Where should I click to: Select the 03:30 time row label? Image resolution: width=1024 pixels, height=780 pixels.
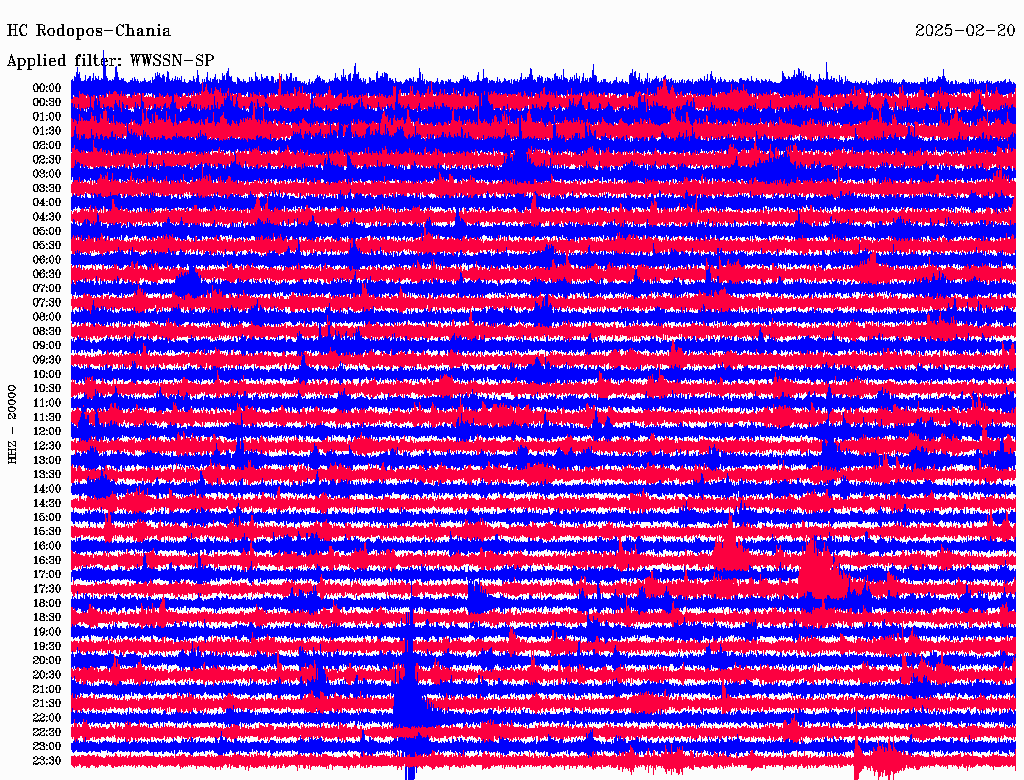click(x=47, y=188)
